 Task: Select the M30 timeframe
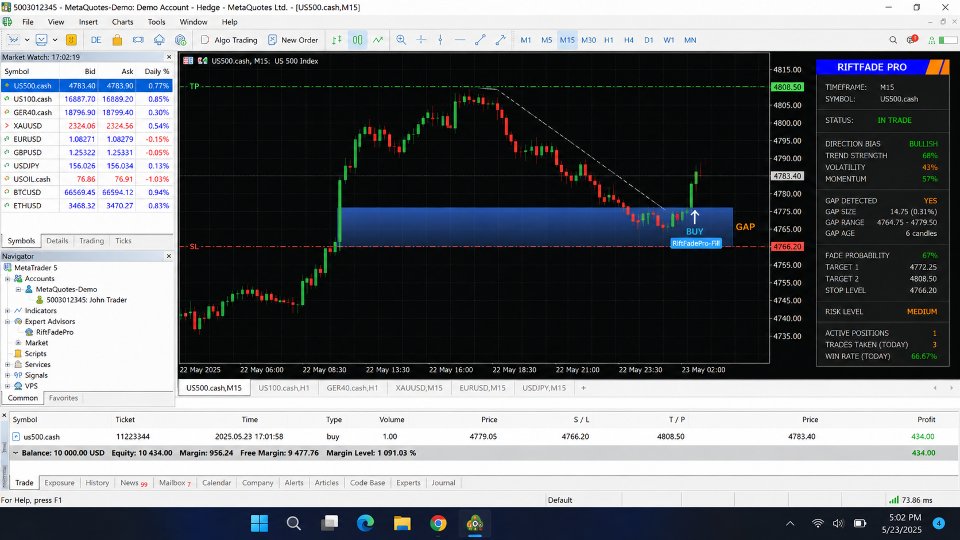coord(588,40)
